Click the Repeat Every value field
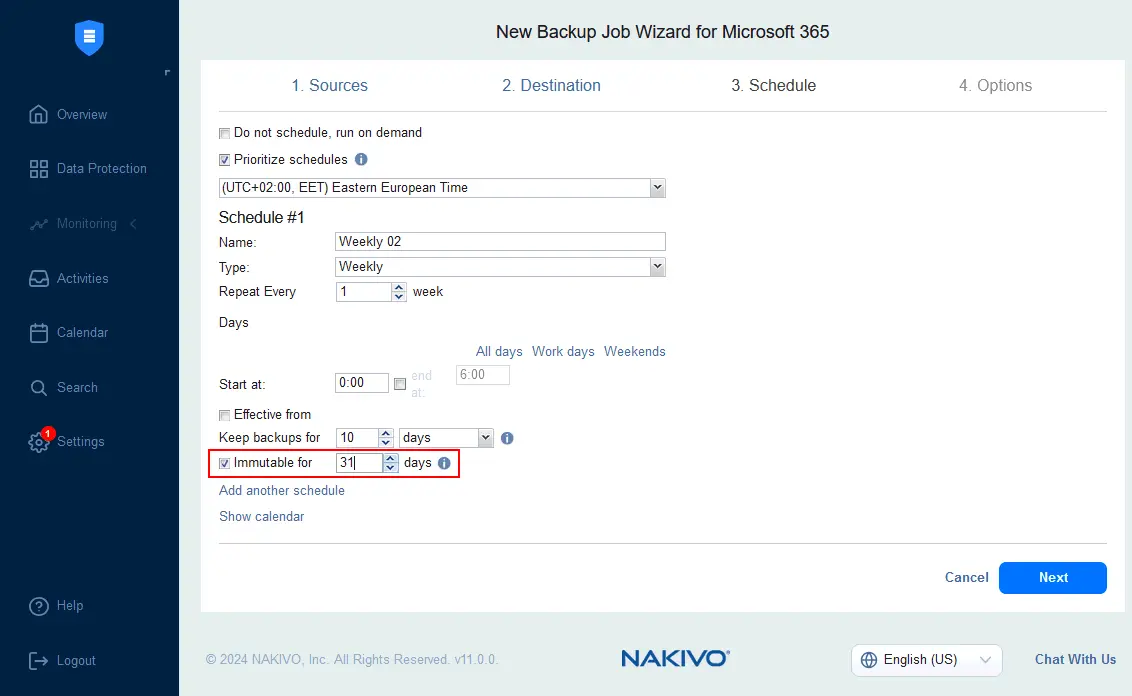The image size is (1132, 696). pyautogui.click(x=364, y=292)
